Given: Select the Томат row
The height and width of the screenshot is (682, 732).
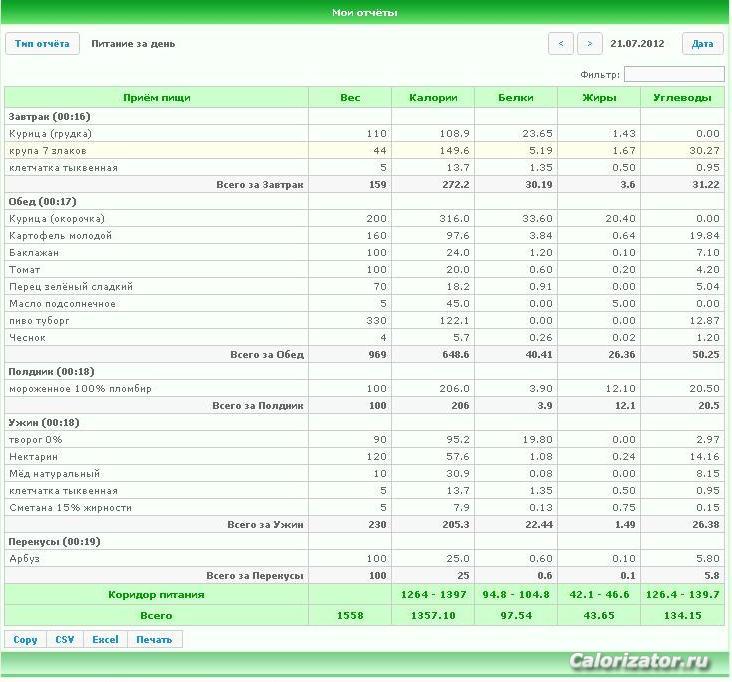Looking at the screenshot, I should 365,269.
